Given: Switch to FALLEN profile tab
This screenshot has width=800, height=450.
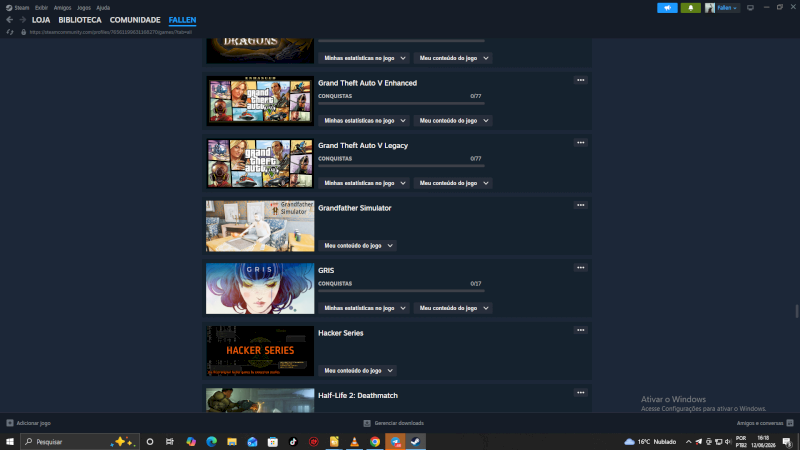Looking at the screenshot, I should click(x=182, y=20).
